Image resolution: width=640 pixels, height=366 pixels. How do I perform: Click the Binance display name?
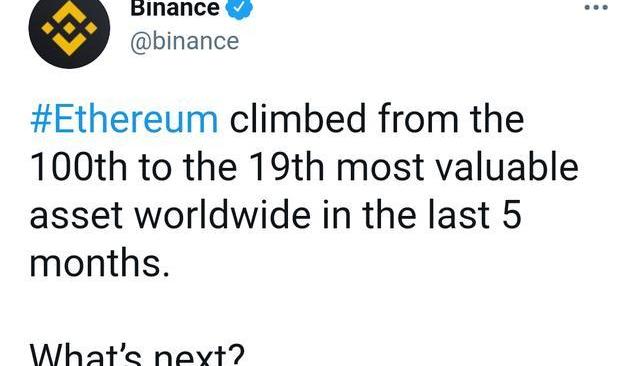[x=175, y=8]
